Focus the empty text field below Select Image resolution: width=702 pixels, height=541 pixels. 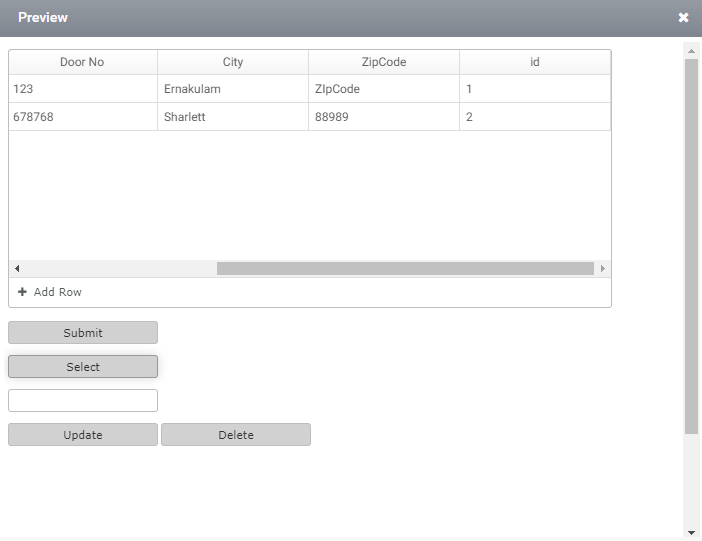coord(83,400)
